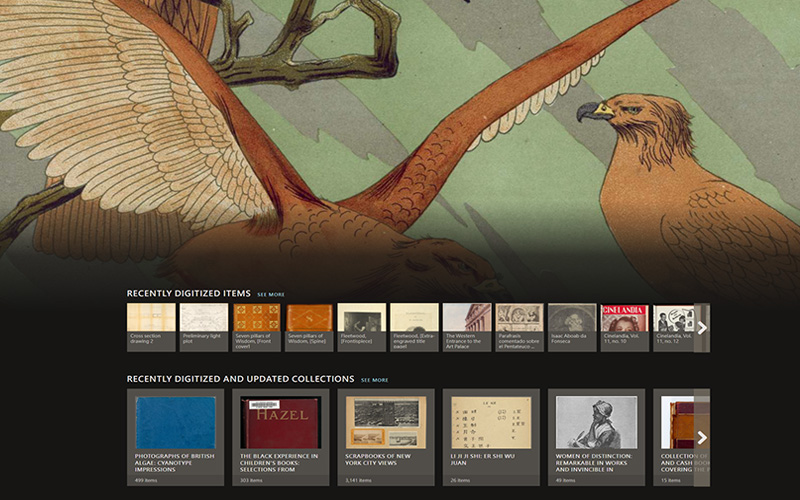
Task: Select the Women of Distinction collection card
Action: pyautogui.click(x=596, y=436)
